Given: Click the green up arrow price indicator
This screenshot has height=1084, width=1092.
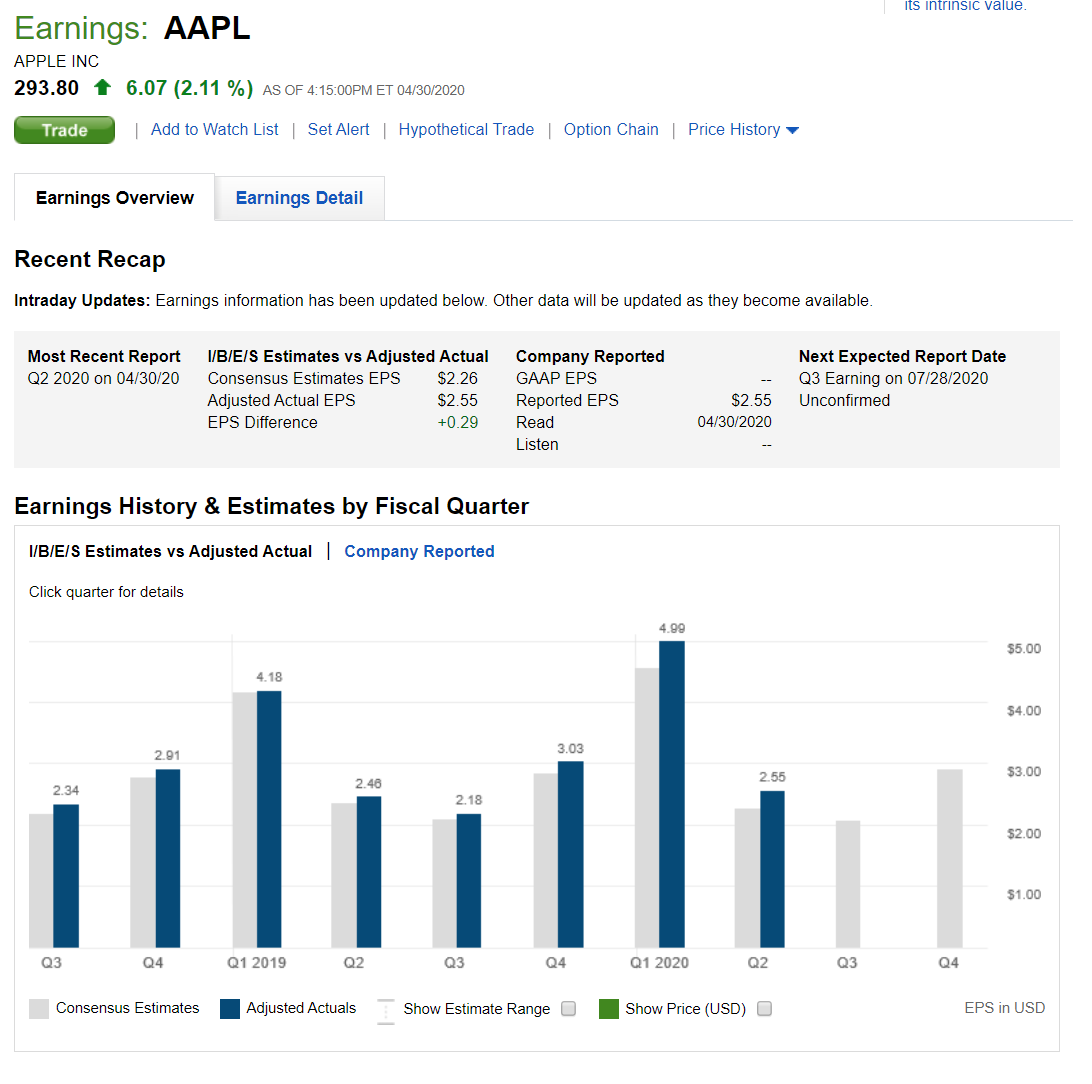Looking at the screenshot, I should (x=102, y=88).
